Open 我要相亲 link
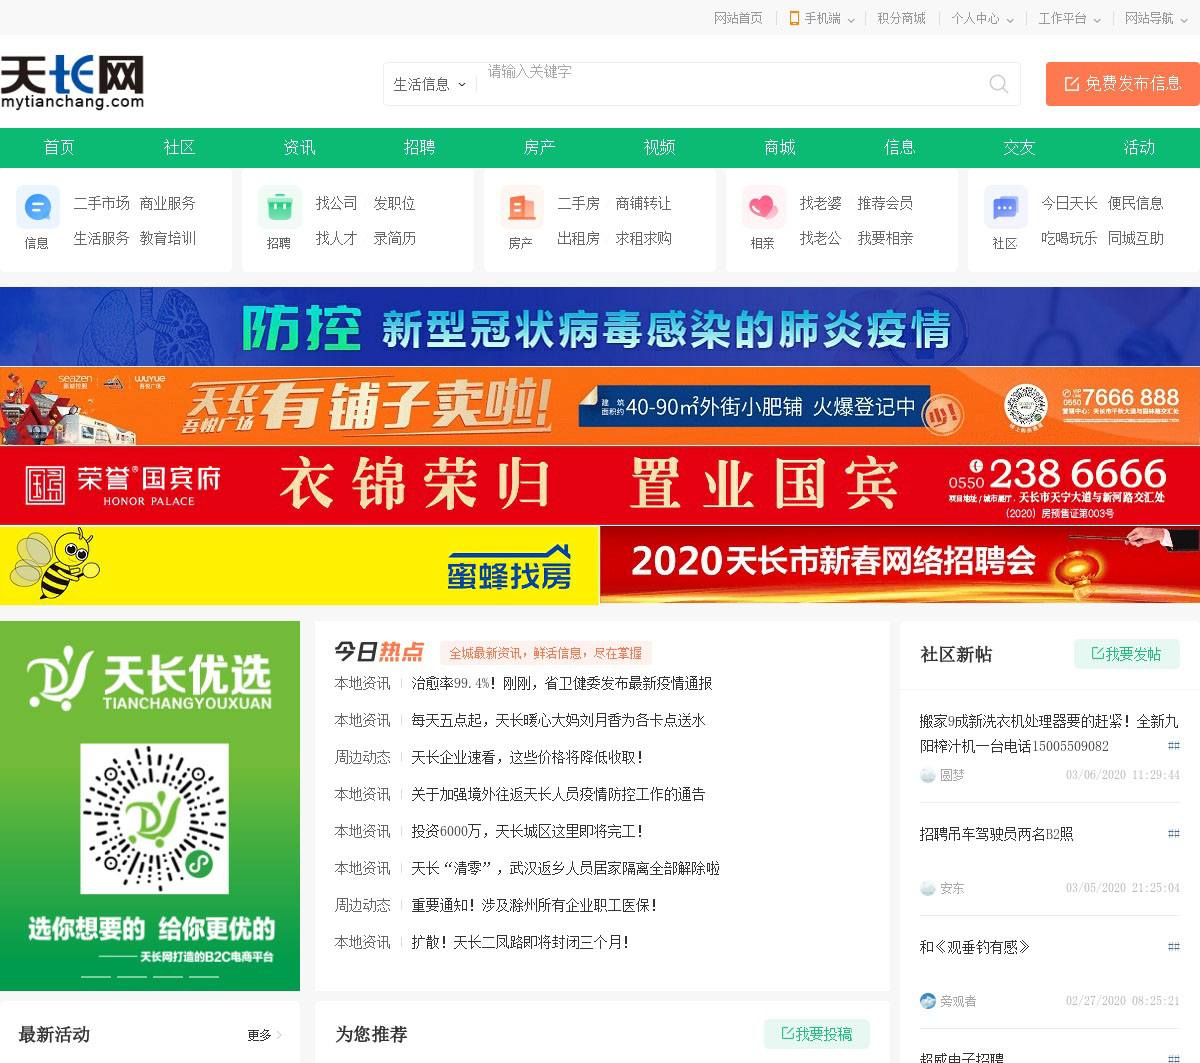Screen dimensions: 1200x1063 coord(885,238)
